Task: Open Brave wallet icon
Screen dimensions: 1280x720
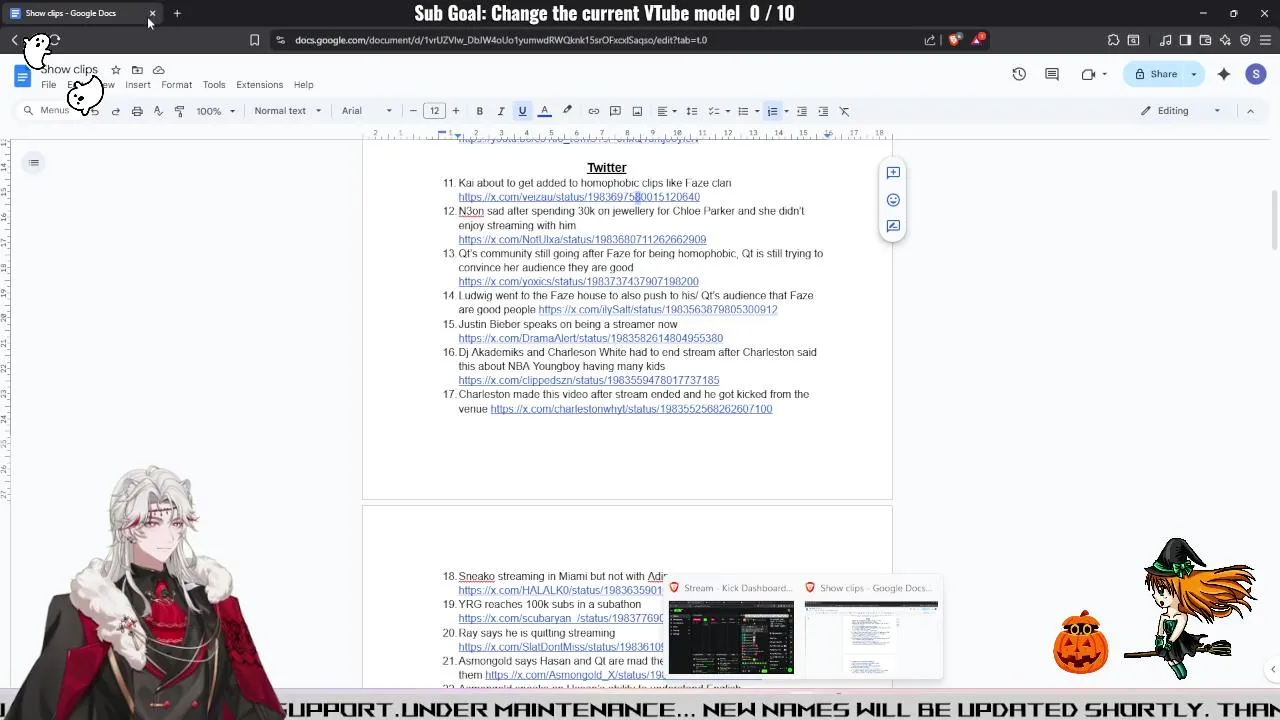Action: [1205, 40]
